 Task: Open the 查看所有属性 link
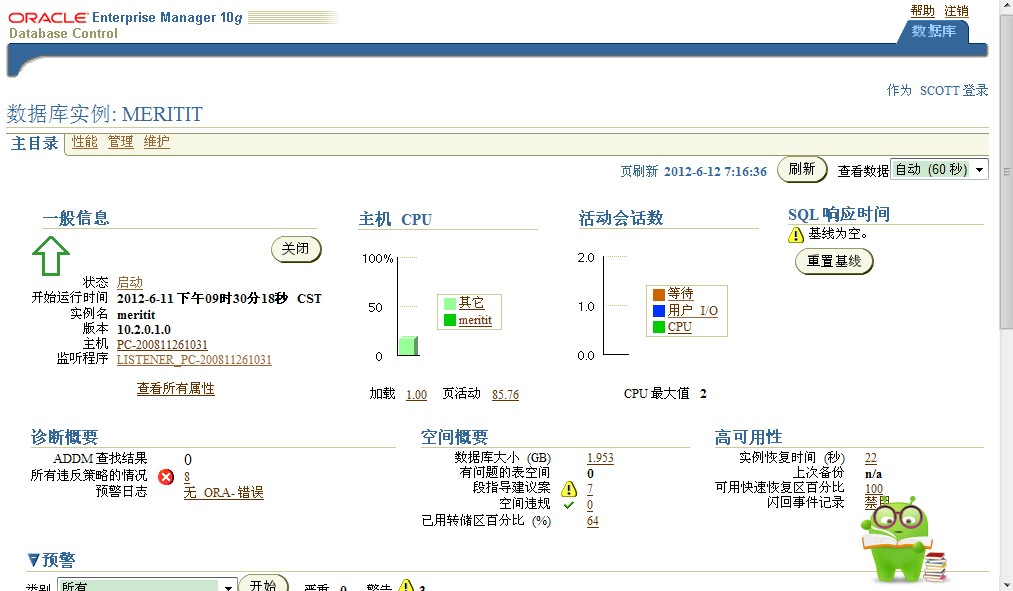[x=176, y=389]
